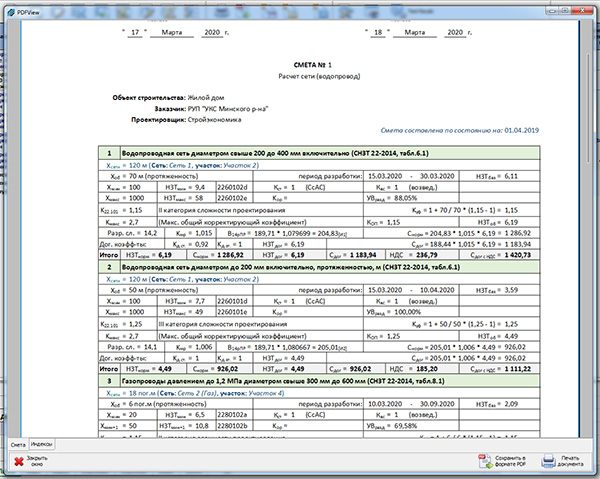Click code 2260101e
The width and height of the screenshot is (600, 479).
point(233,312)
